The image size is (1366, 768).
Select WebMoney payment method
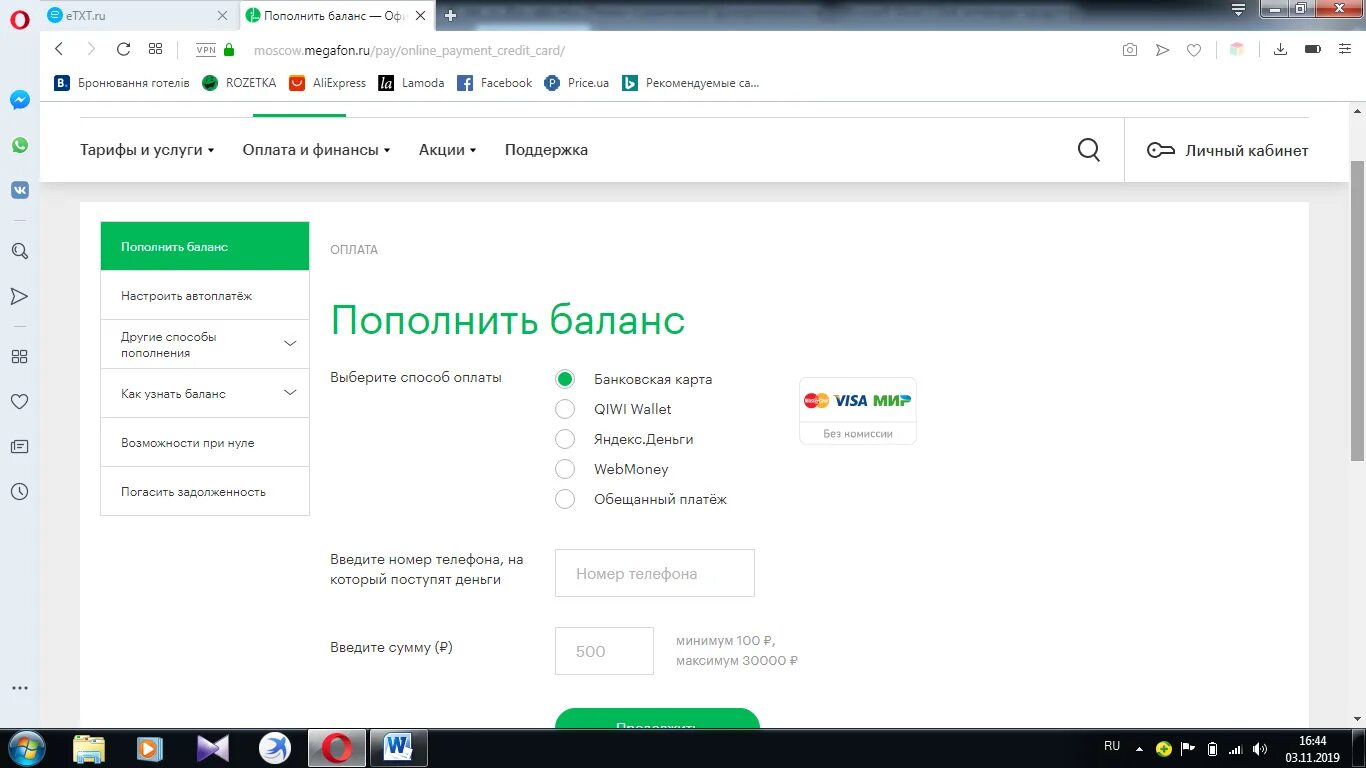565,469
